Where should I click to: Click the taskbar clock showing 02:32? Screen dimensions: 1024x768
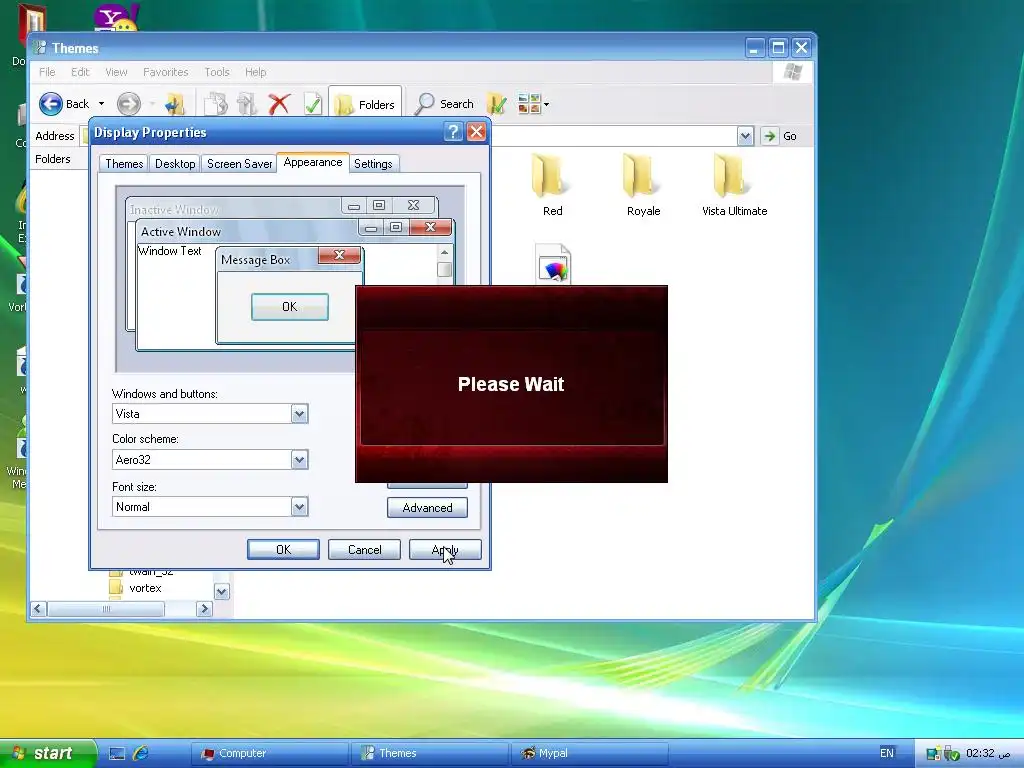tap(989, 753)
